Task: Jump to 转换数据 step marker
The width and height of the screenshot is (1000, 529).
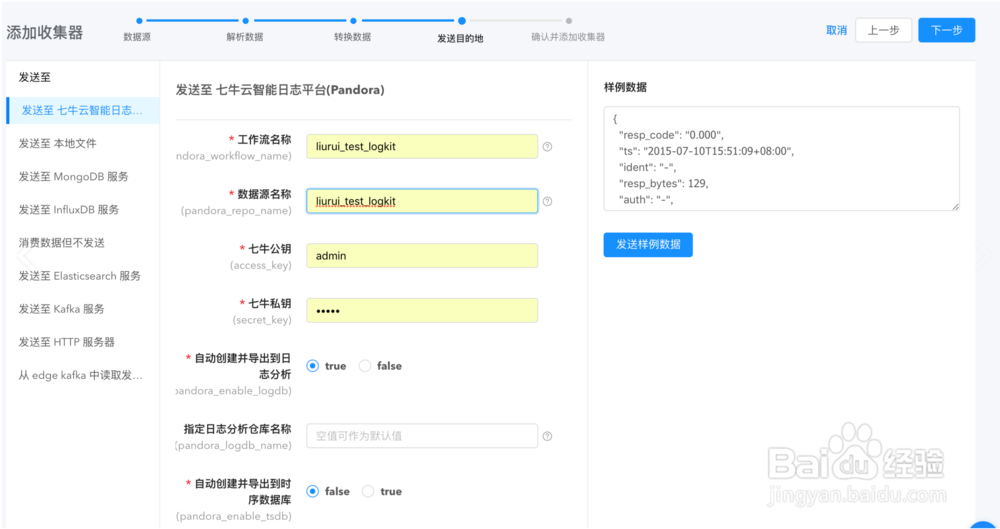Action: [353, 21]
